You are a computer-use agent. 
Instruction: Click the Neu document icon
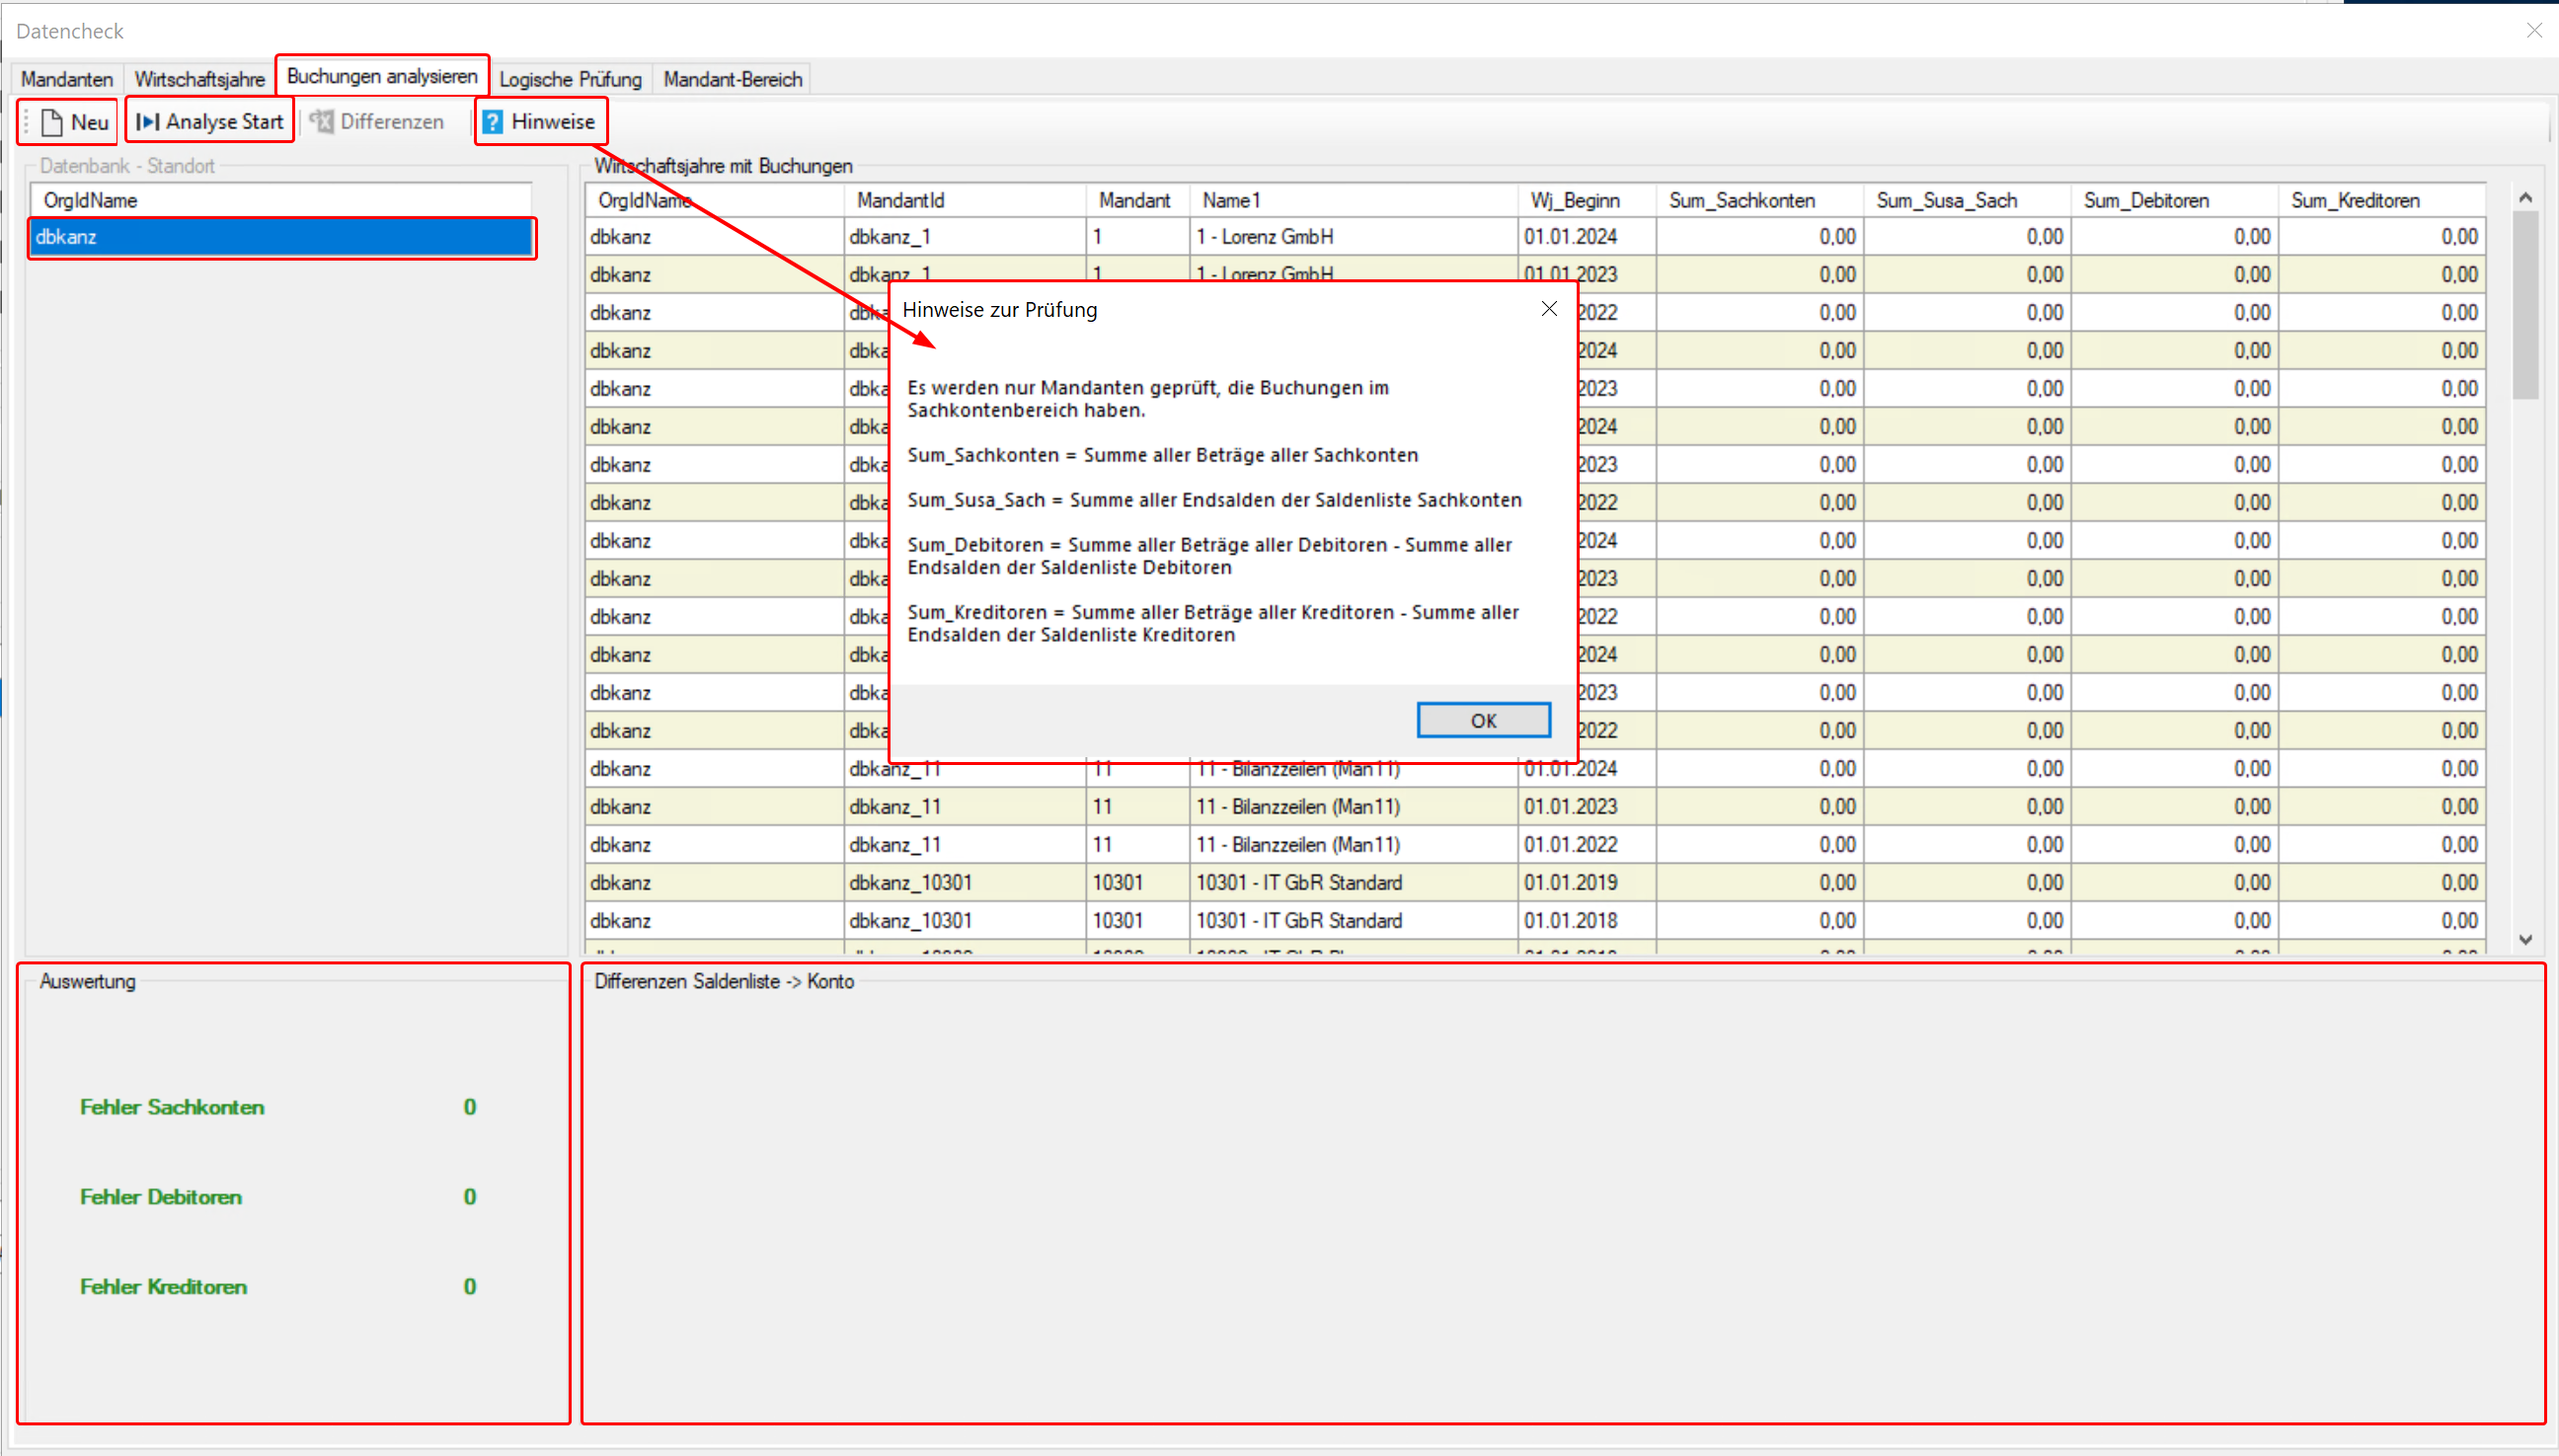click(51, 122)
